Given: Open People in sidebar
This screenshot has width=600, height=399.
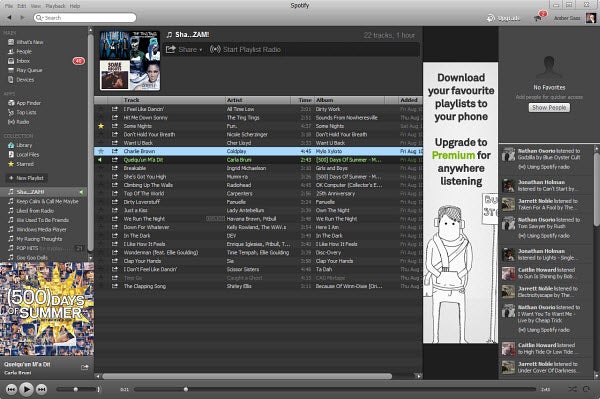Looking at the screenshot, I should coord(20,52).
